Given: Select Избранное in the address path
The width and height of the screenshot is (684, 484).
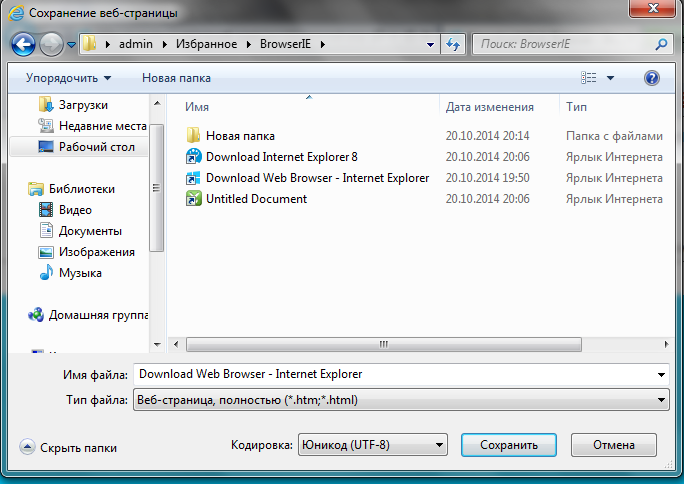Looking at the screenshot, I should 206,44.
